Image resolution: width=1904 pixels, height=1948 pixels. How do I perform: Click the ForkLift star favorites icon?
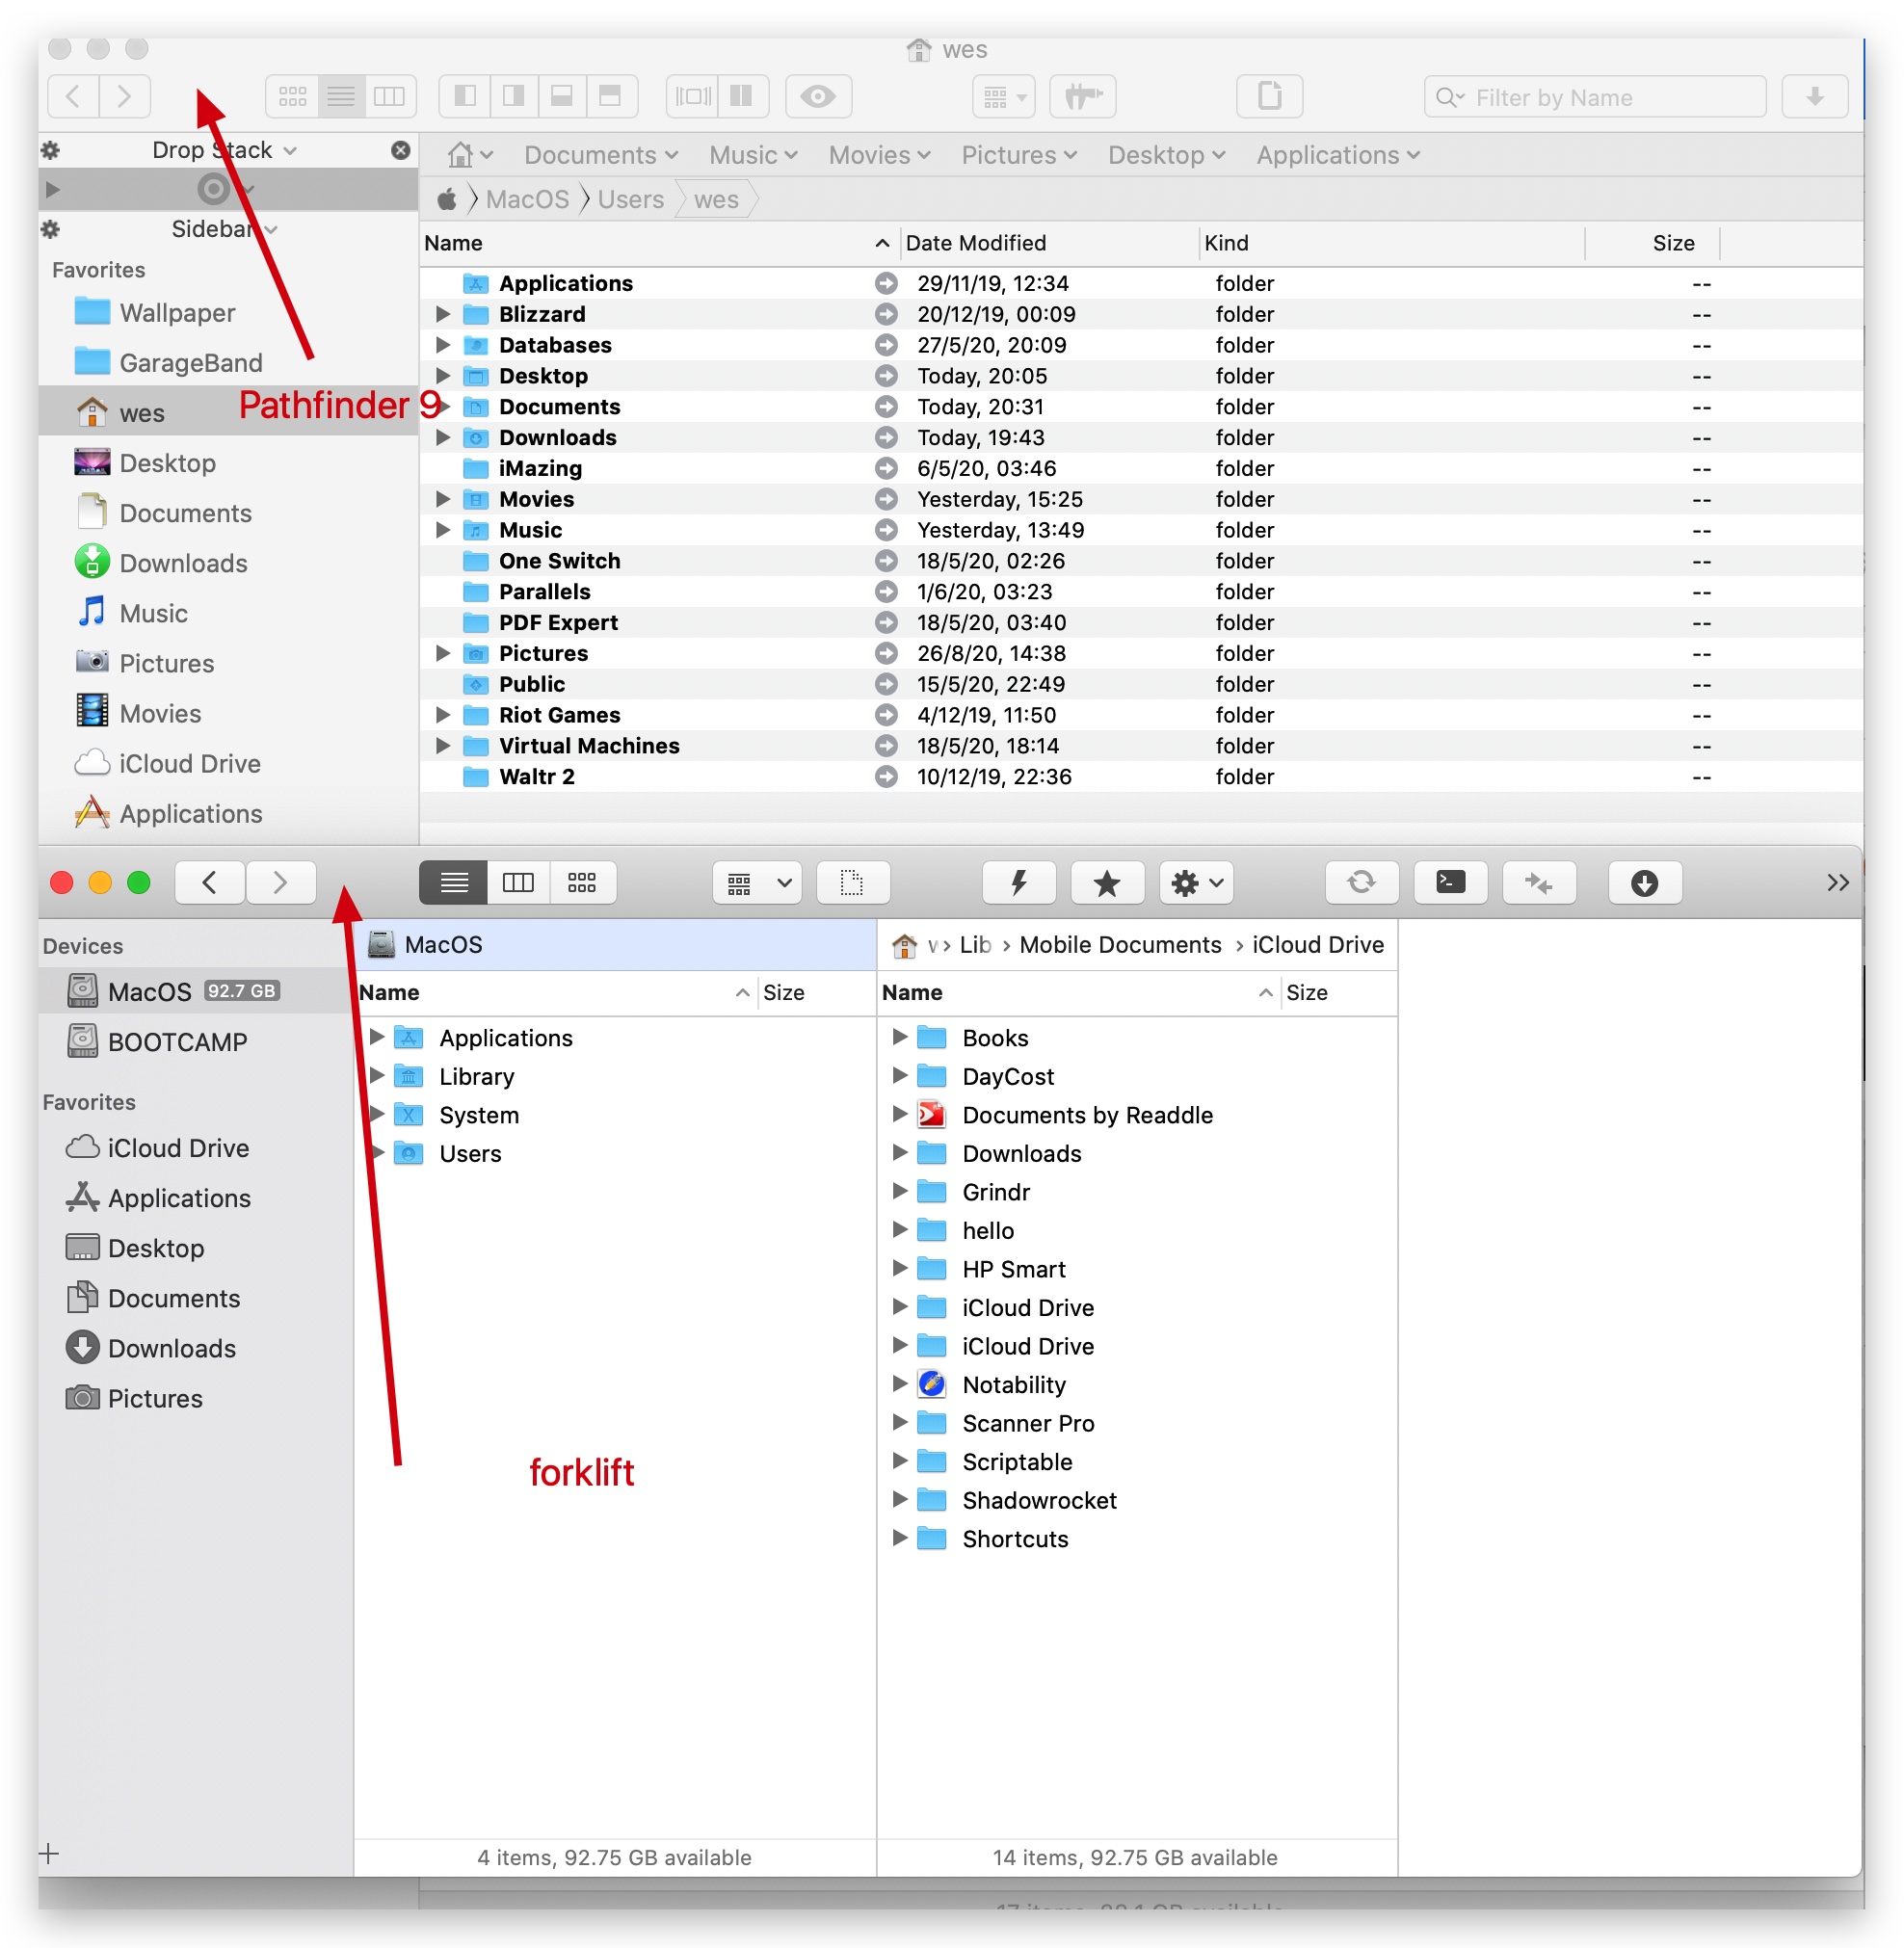[x=1106, y=883]
